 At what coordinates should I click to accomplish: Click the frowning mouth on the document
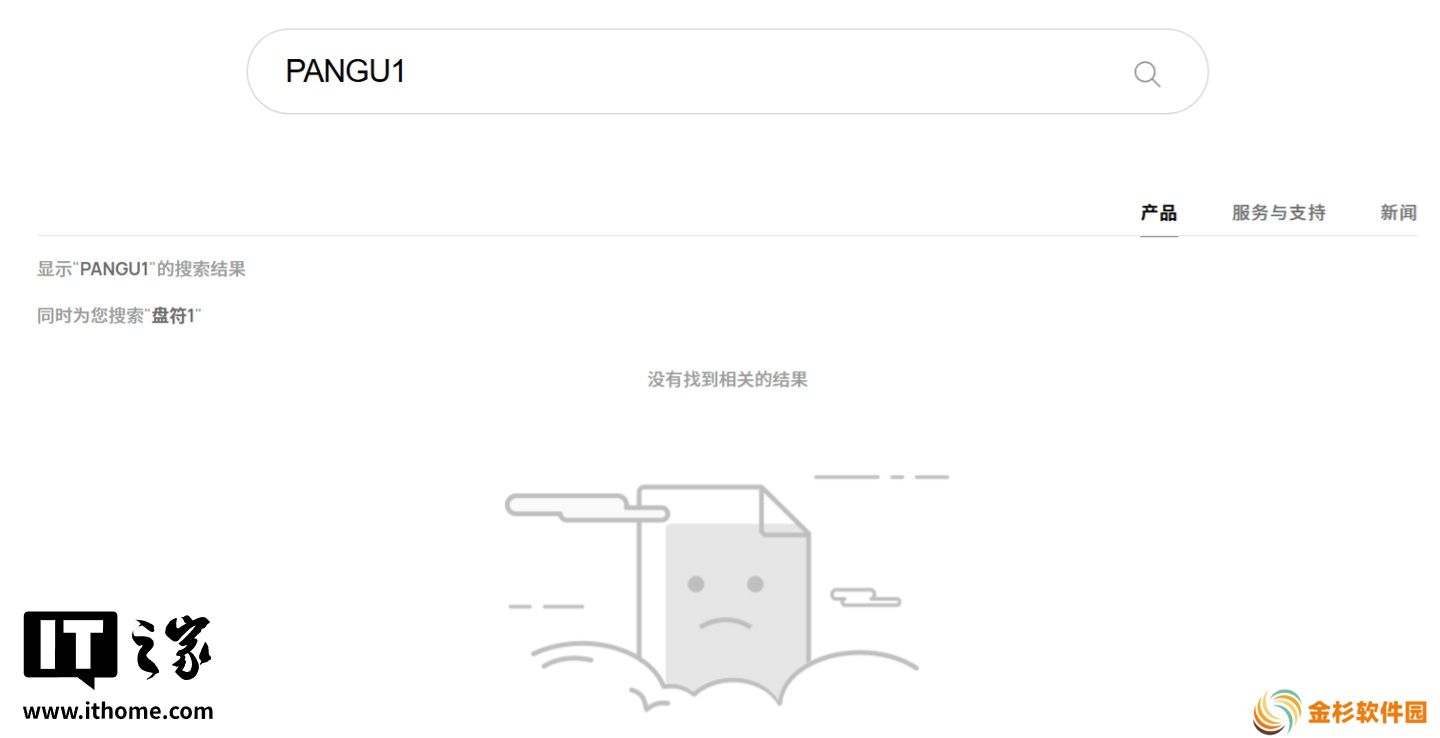(725, 623)
